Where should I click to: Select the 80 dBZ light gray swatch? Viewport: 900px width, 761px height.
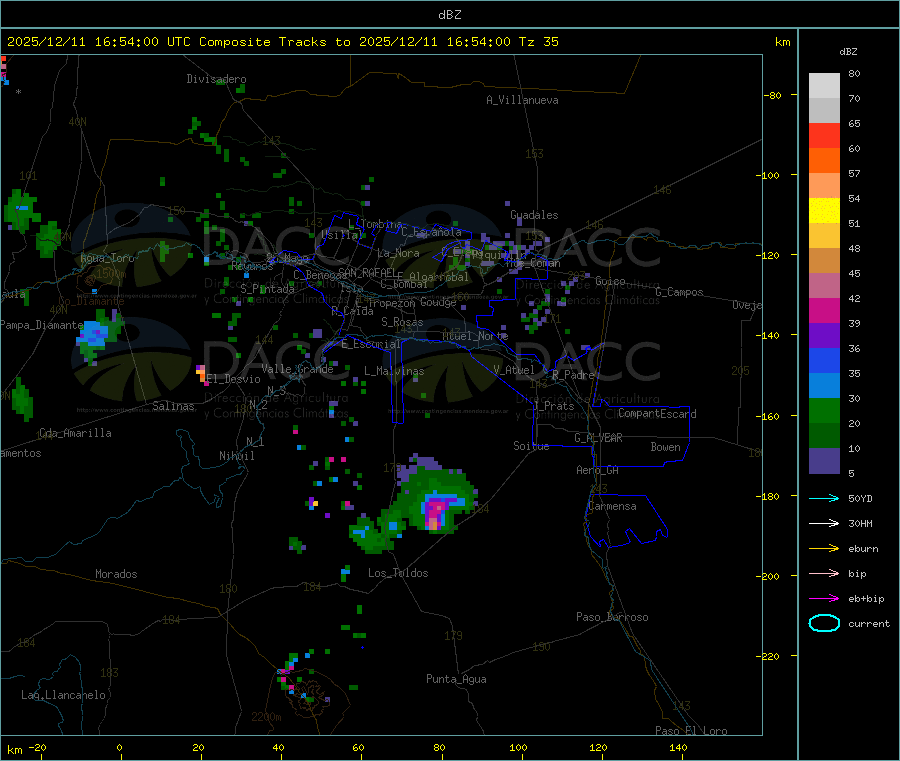(824, 86)
